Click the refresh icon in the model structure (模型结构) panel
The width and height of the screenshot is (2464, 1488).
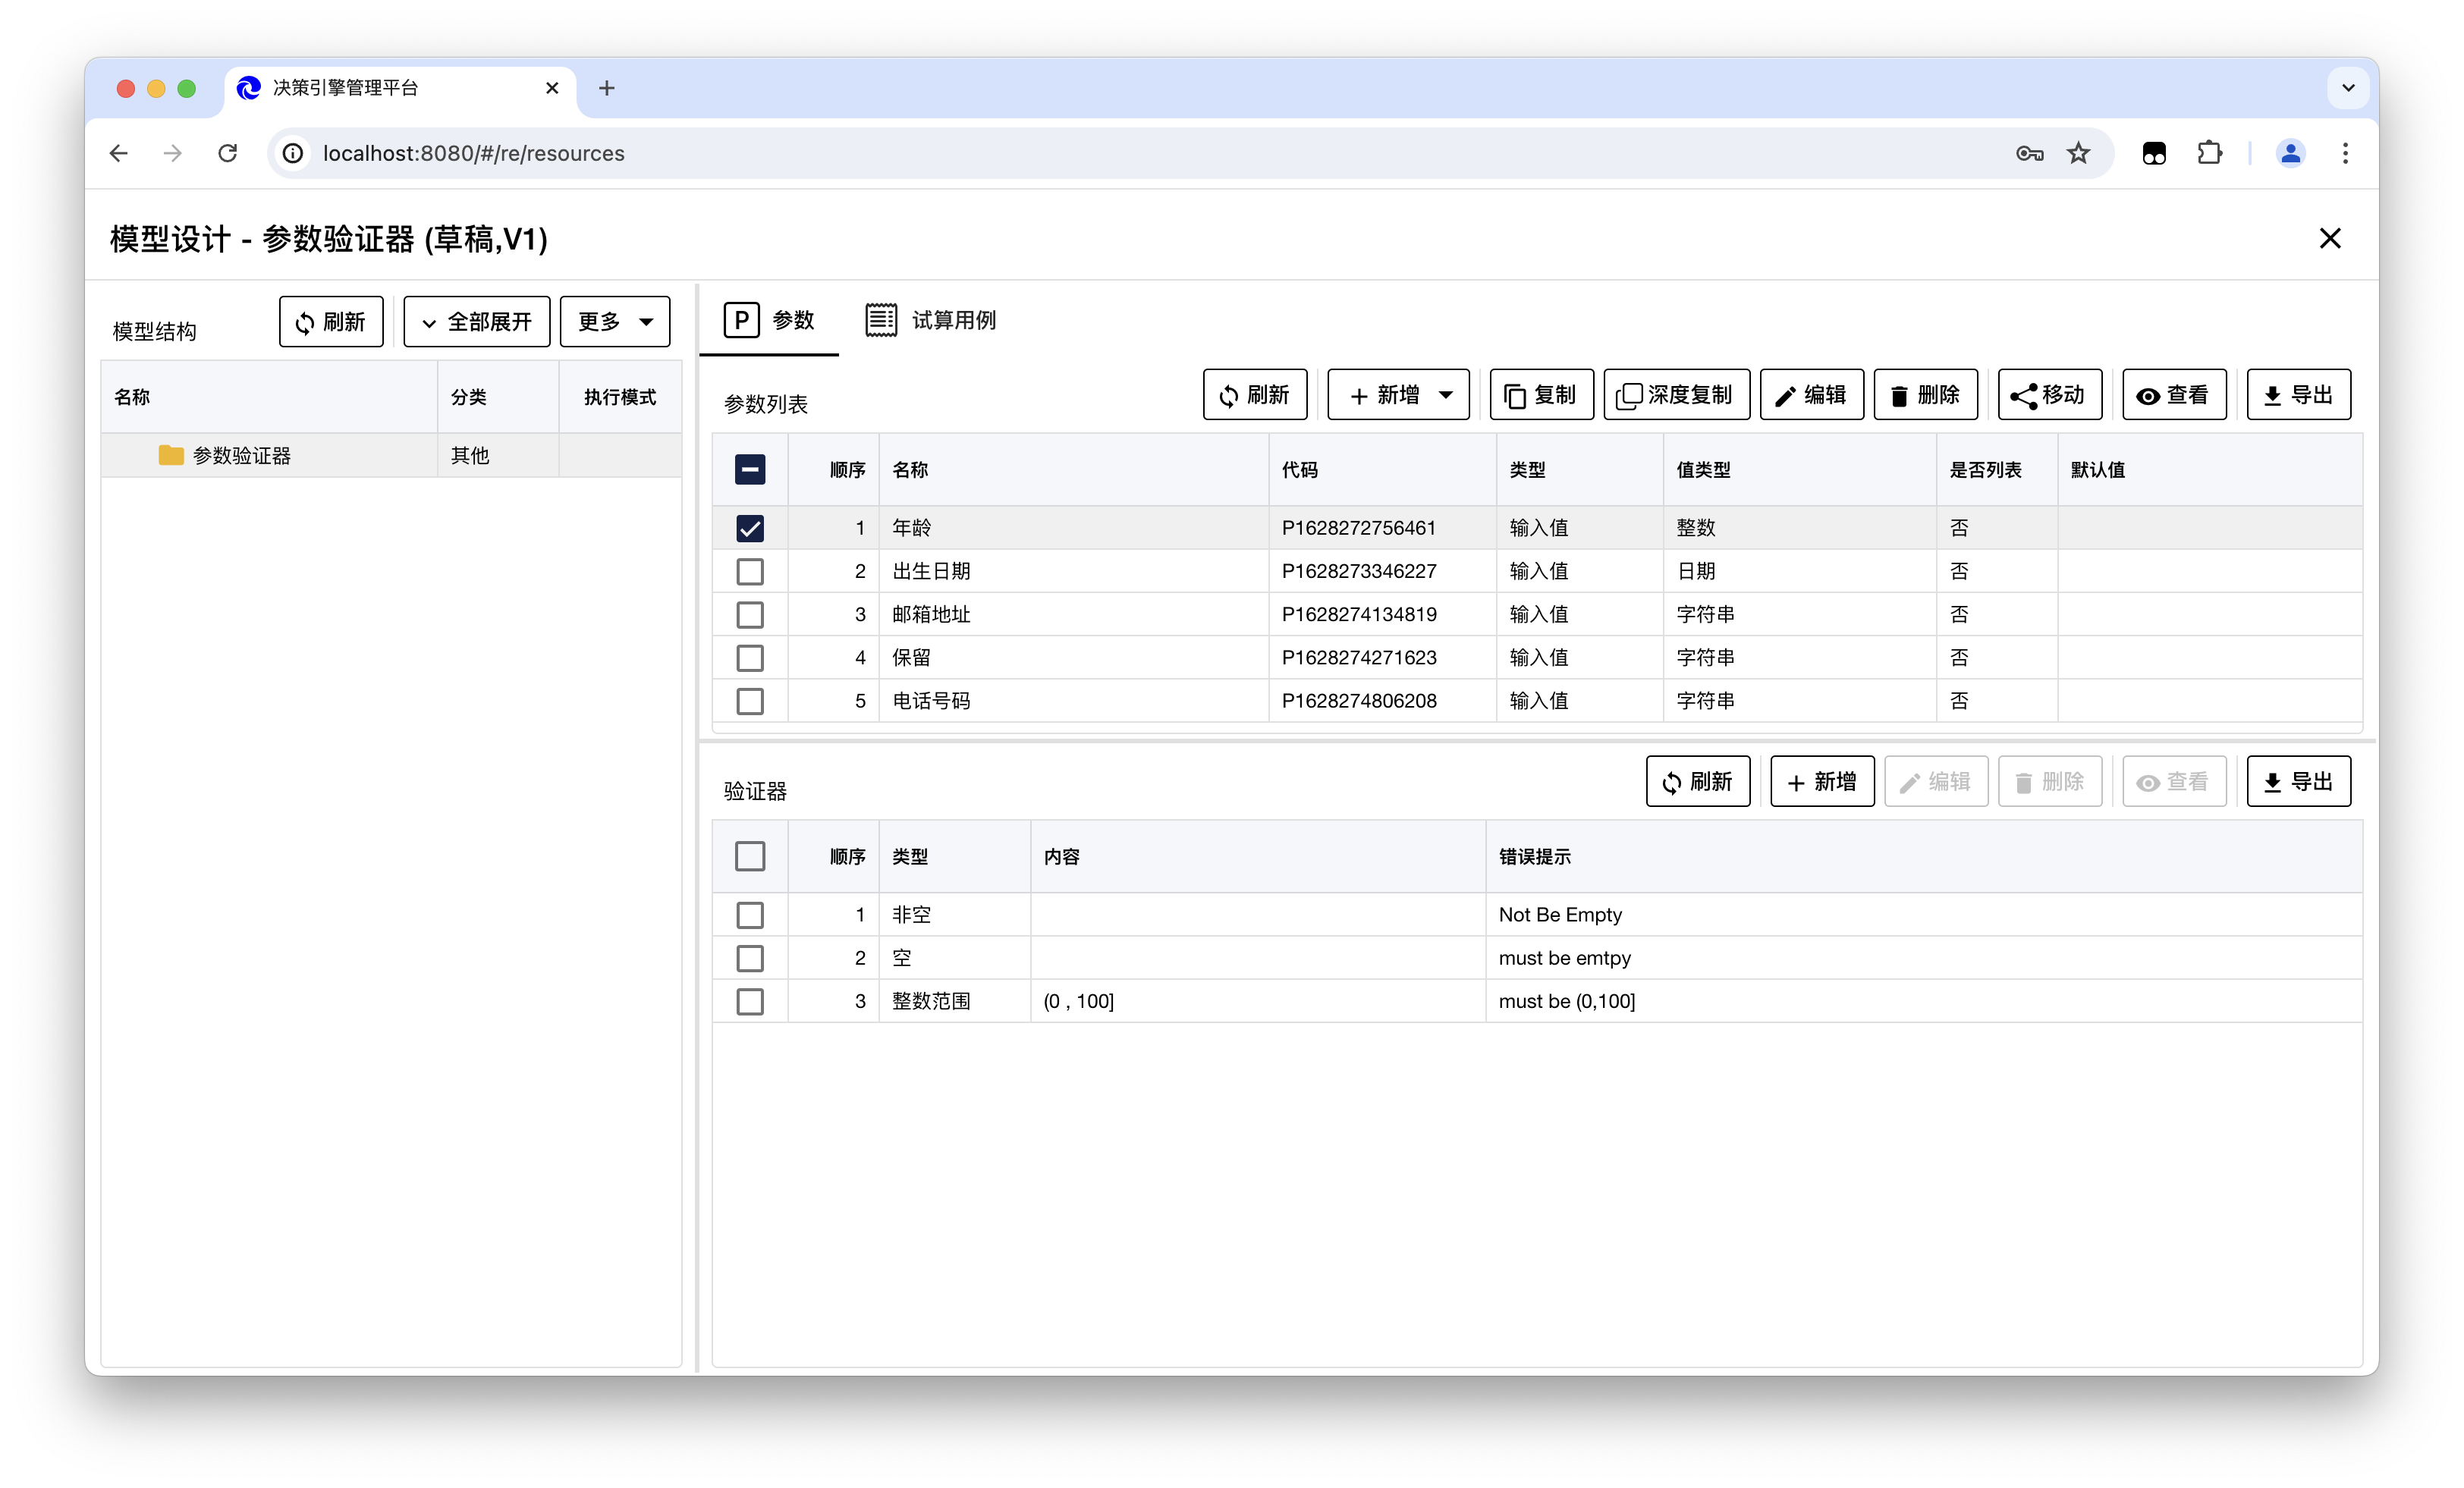(x=331, y=322)
